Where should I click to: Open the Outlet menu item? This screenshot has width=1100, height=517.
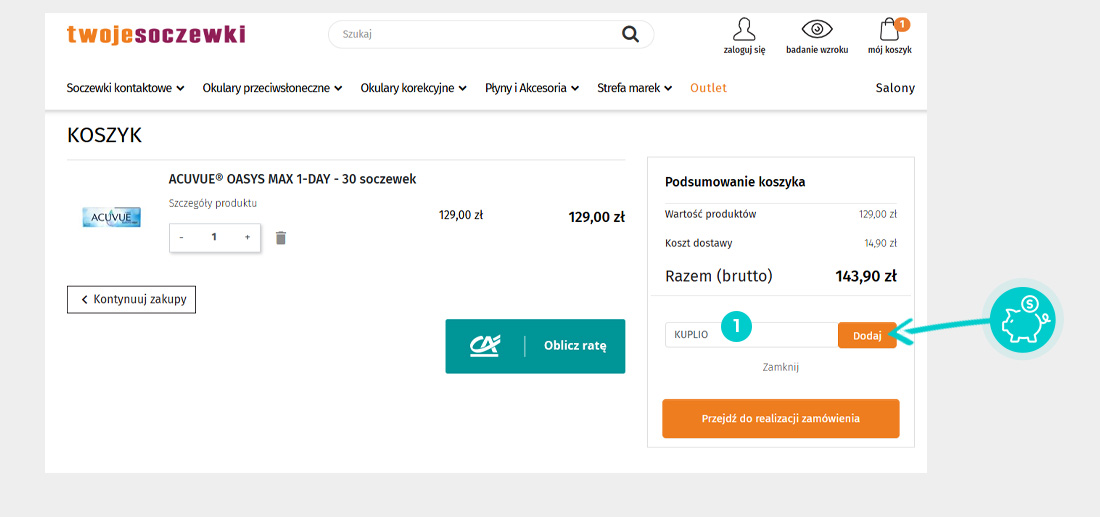click(x=709, y=88)
